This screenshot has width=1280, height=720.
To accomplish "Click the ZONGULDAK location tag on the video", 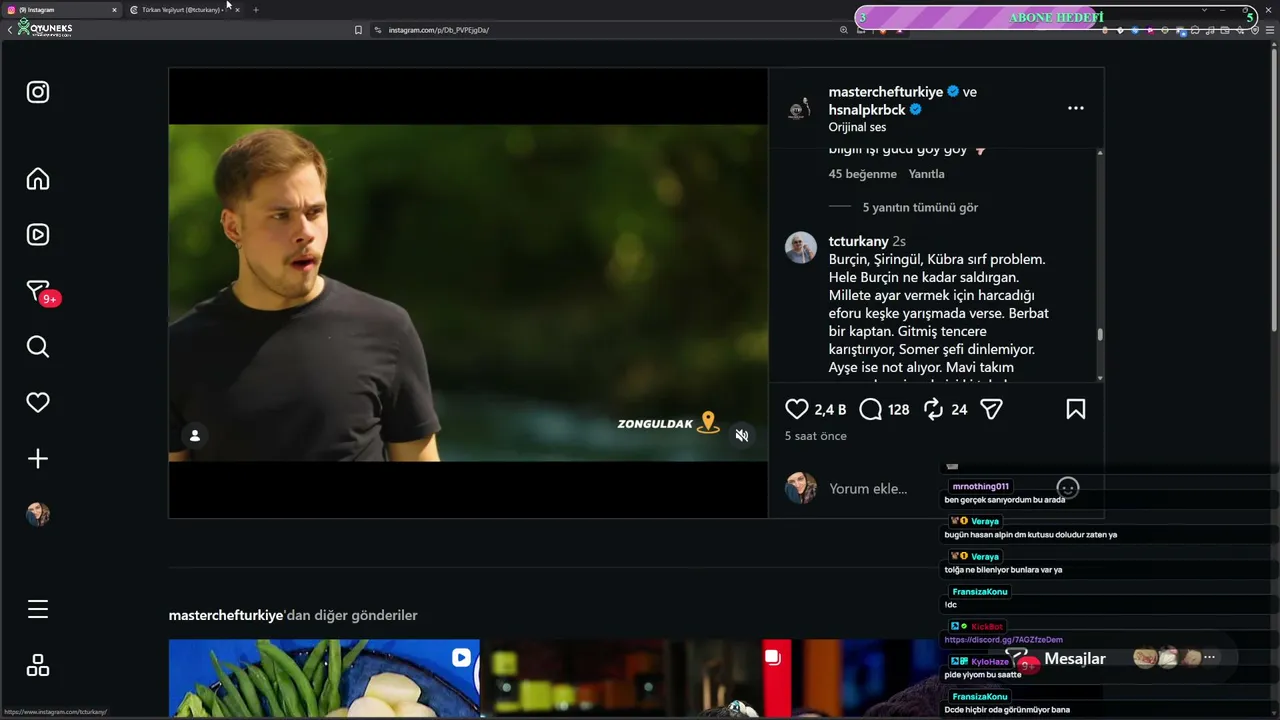I will (x=668, y=423).
